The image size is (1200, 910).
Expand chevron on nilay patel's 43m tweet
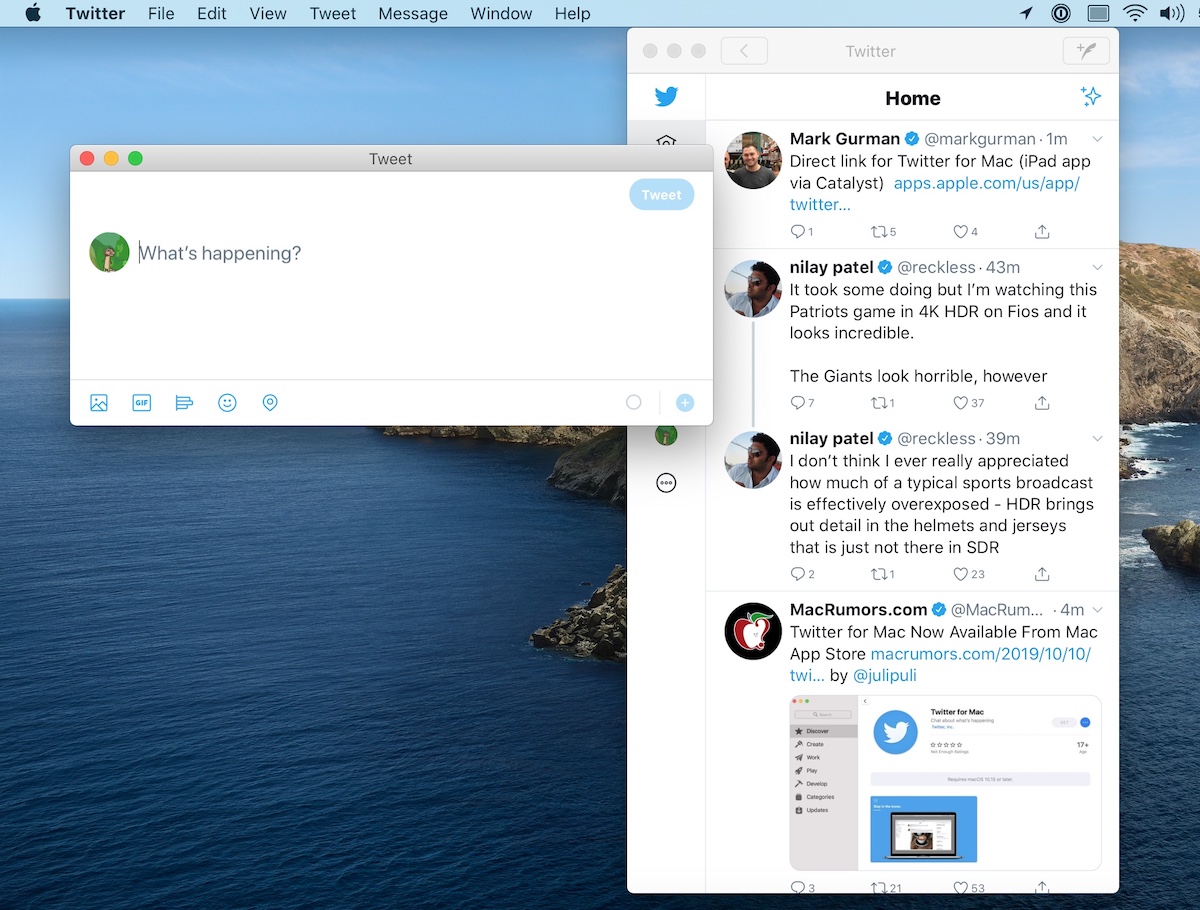click(x=1097, y=268)
